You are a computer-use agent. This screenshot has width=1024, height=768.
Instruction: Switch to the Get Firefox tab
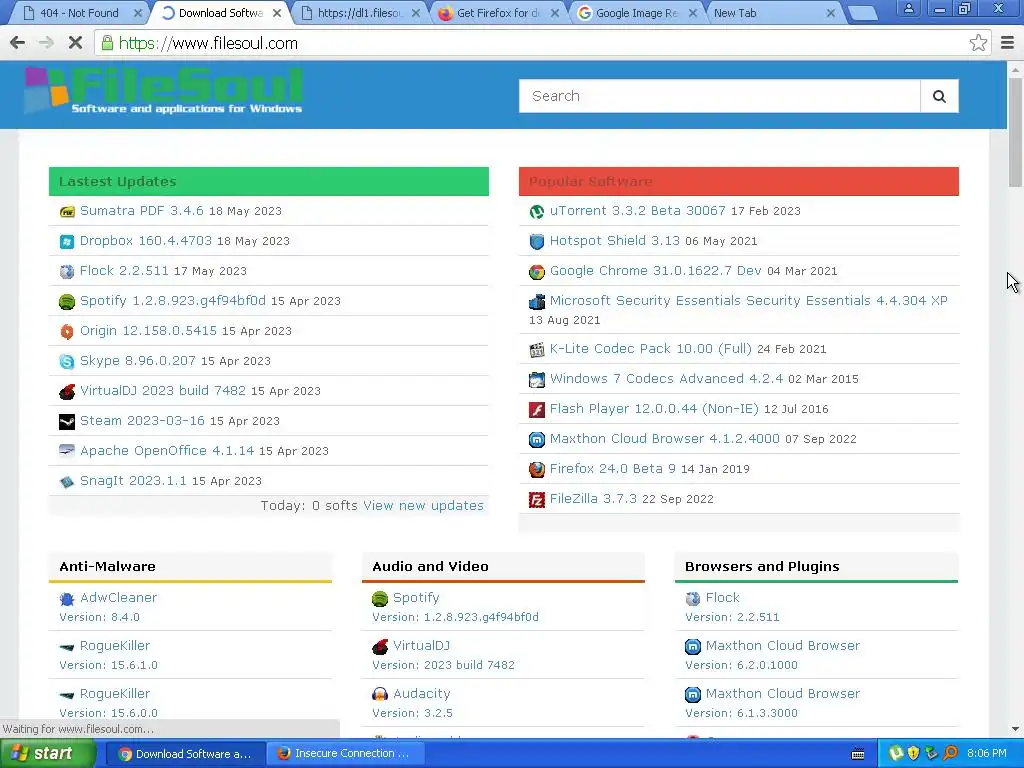coord(498,13)
